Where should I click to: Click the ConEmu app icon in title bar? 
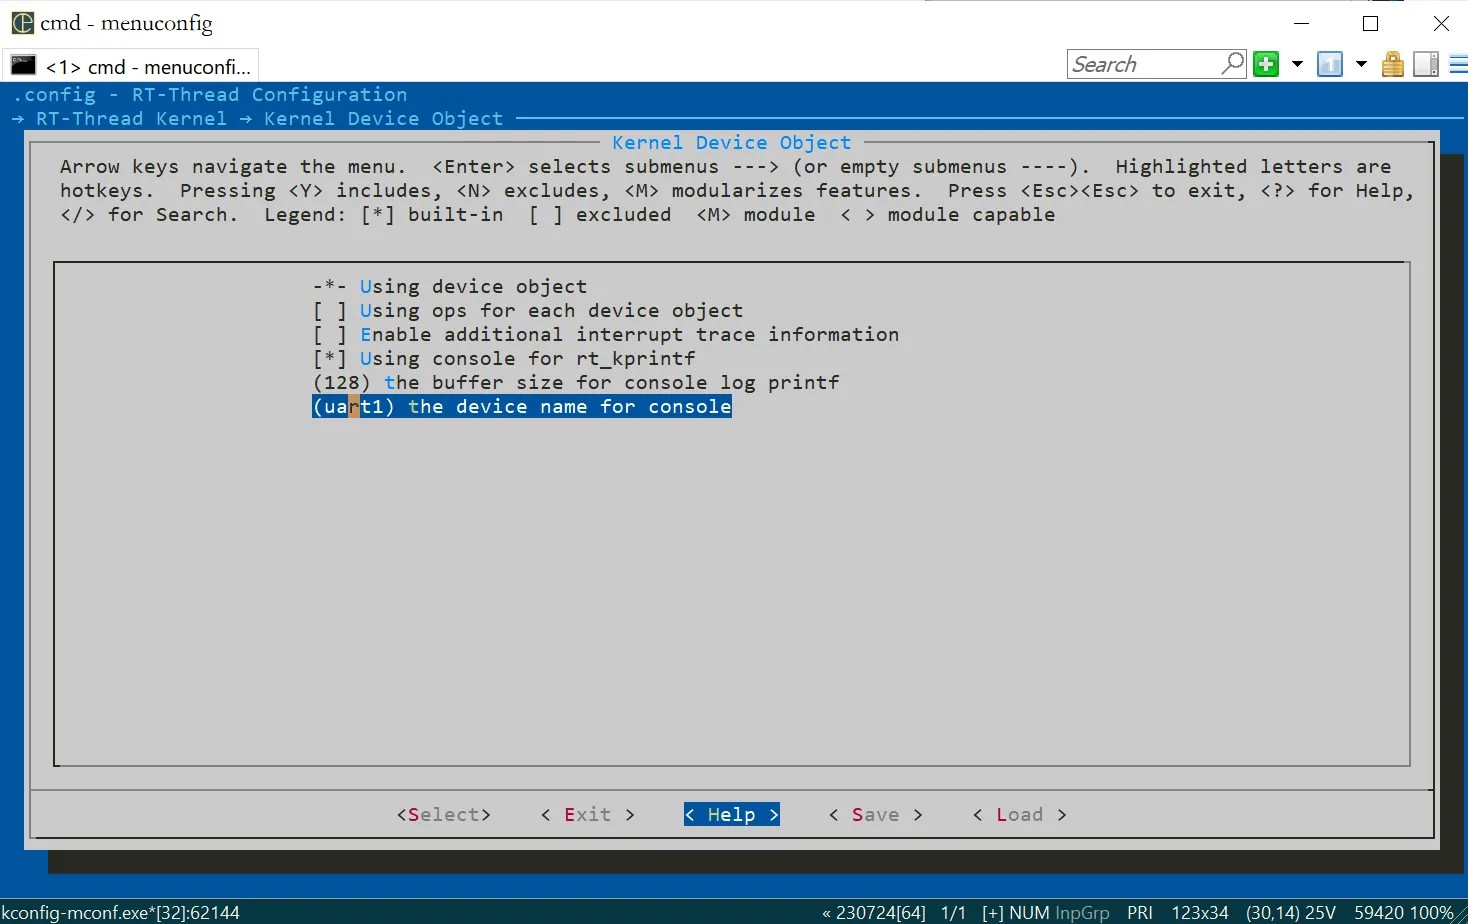click(22, 22)
